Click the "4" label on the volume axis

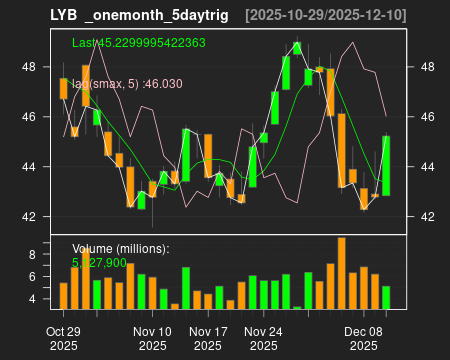click(32, 299)
